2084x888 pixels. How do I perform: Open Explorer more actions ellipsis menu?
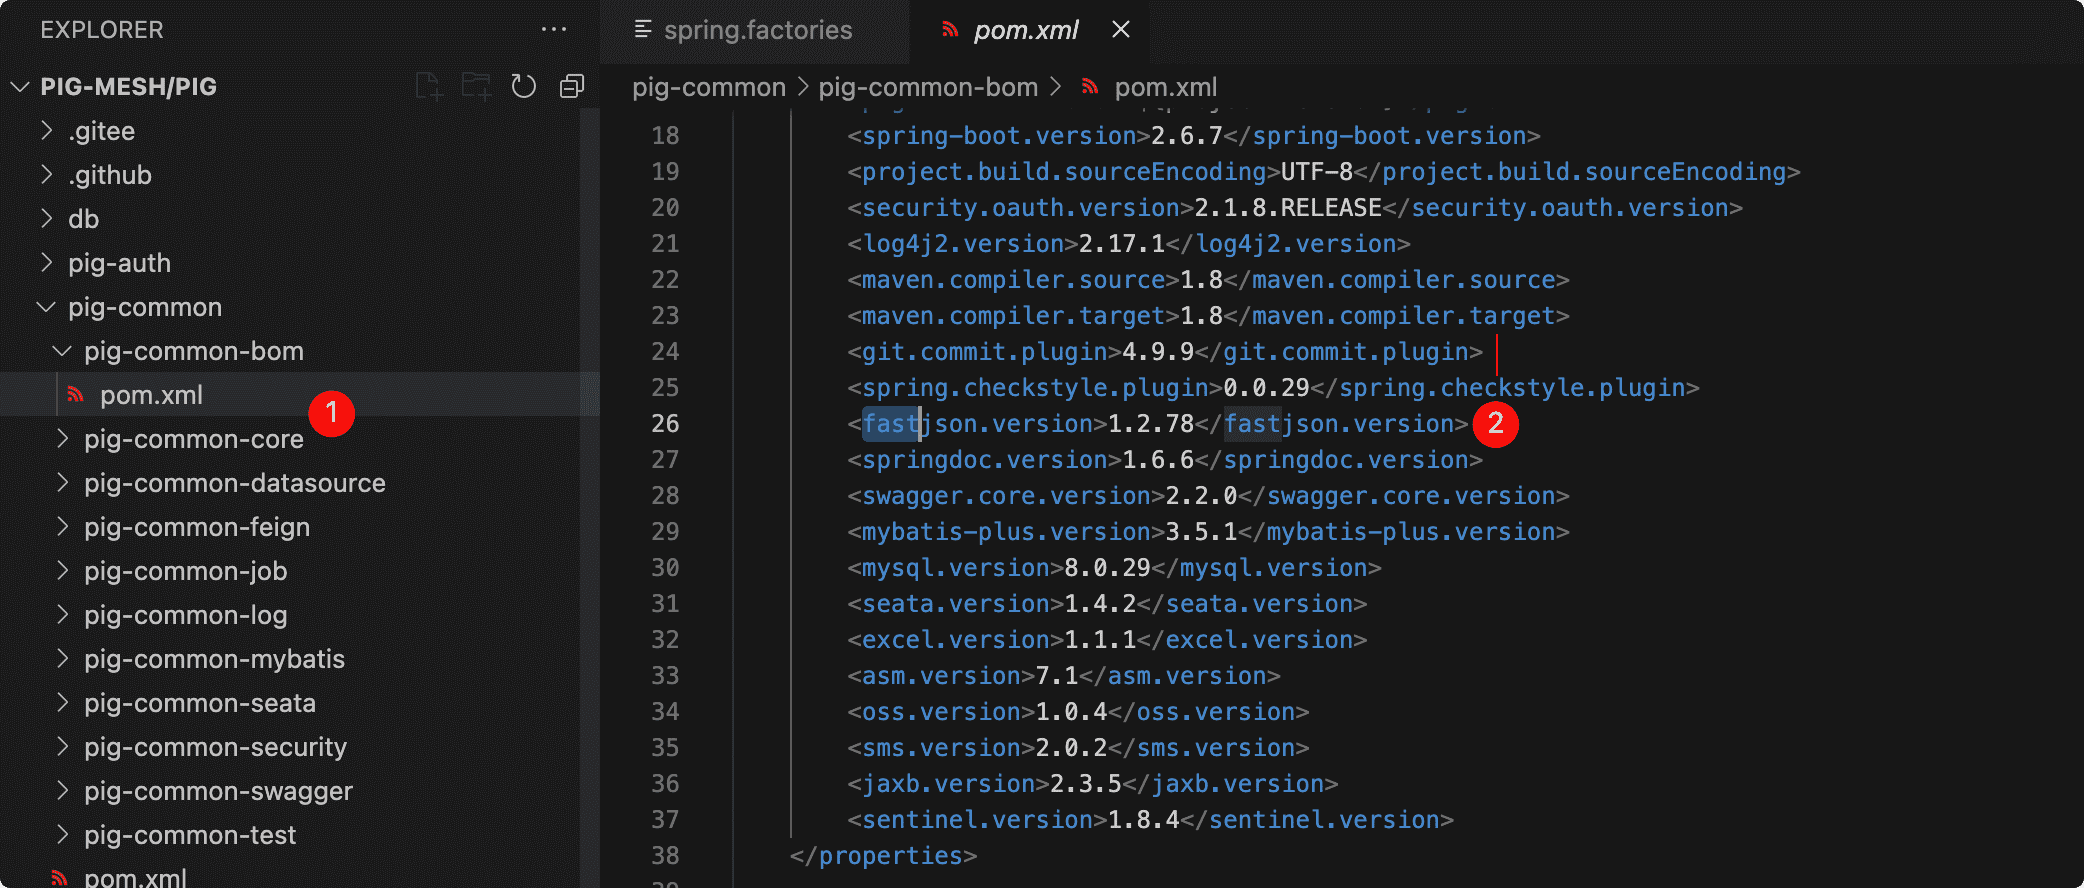553,30
